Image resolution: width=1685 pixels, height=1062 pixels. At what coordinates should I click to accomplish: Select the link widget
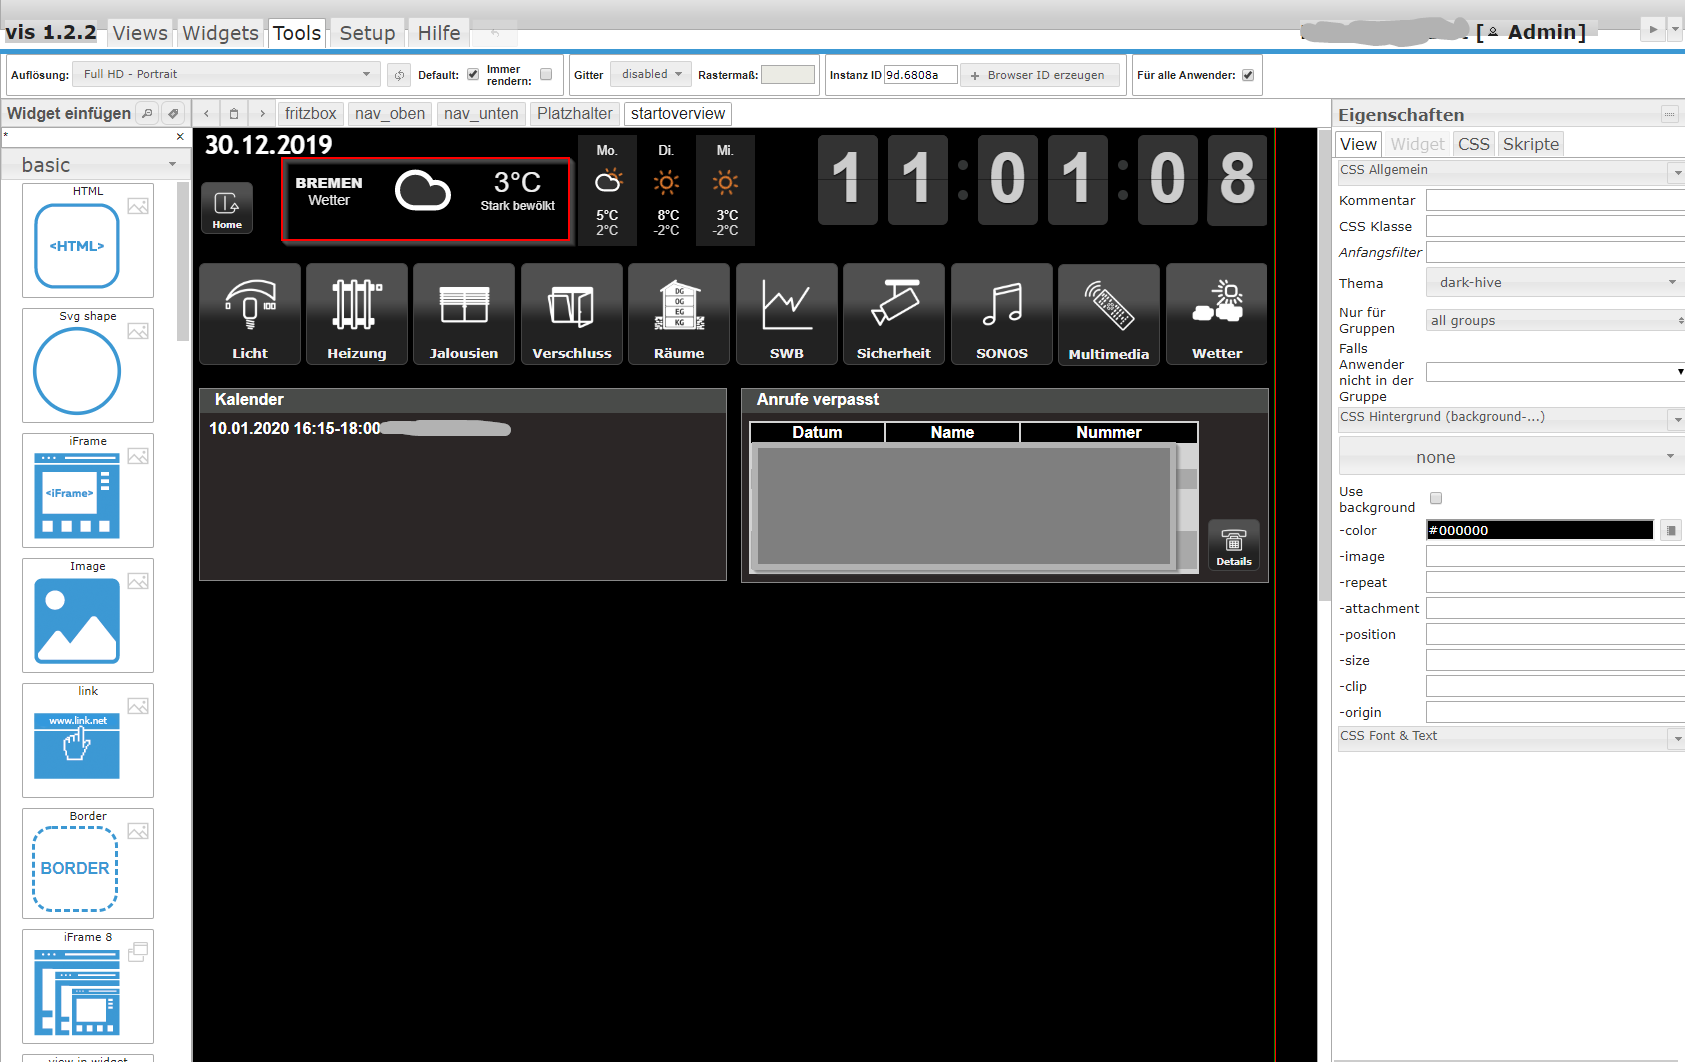point(88,740)
